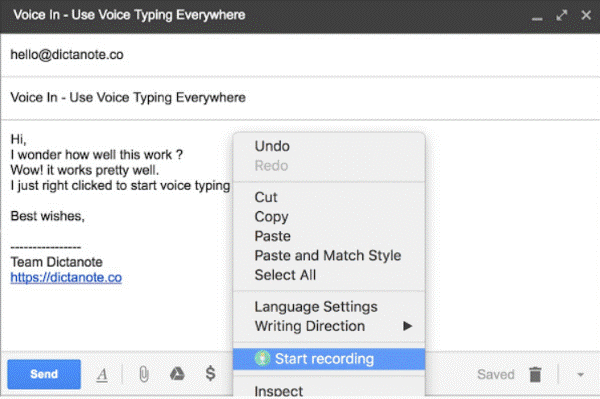The height and width of the screenshot is (399, 600).
Task: Insert files using the Google Drive icon
Action: [x=177, y=374]
